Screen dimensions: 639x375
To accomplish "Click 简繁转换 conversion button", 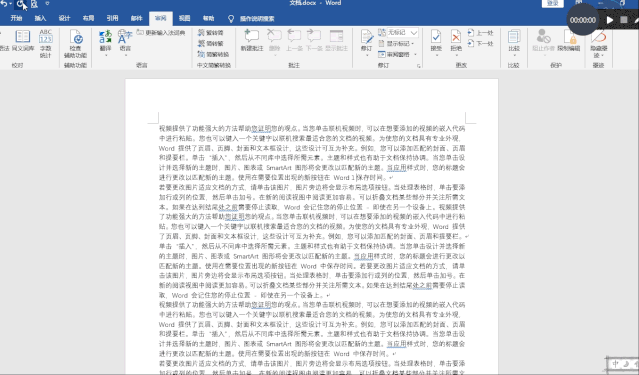I will click(x=214, y=54).
